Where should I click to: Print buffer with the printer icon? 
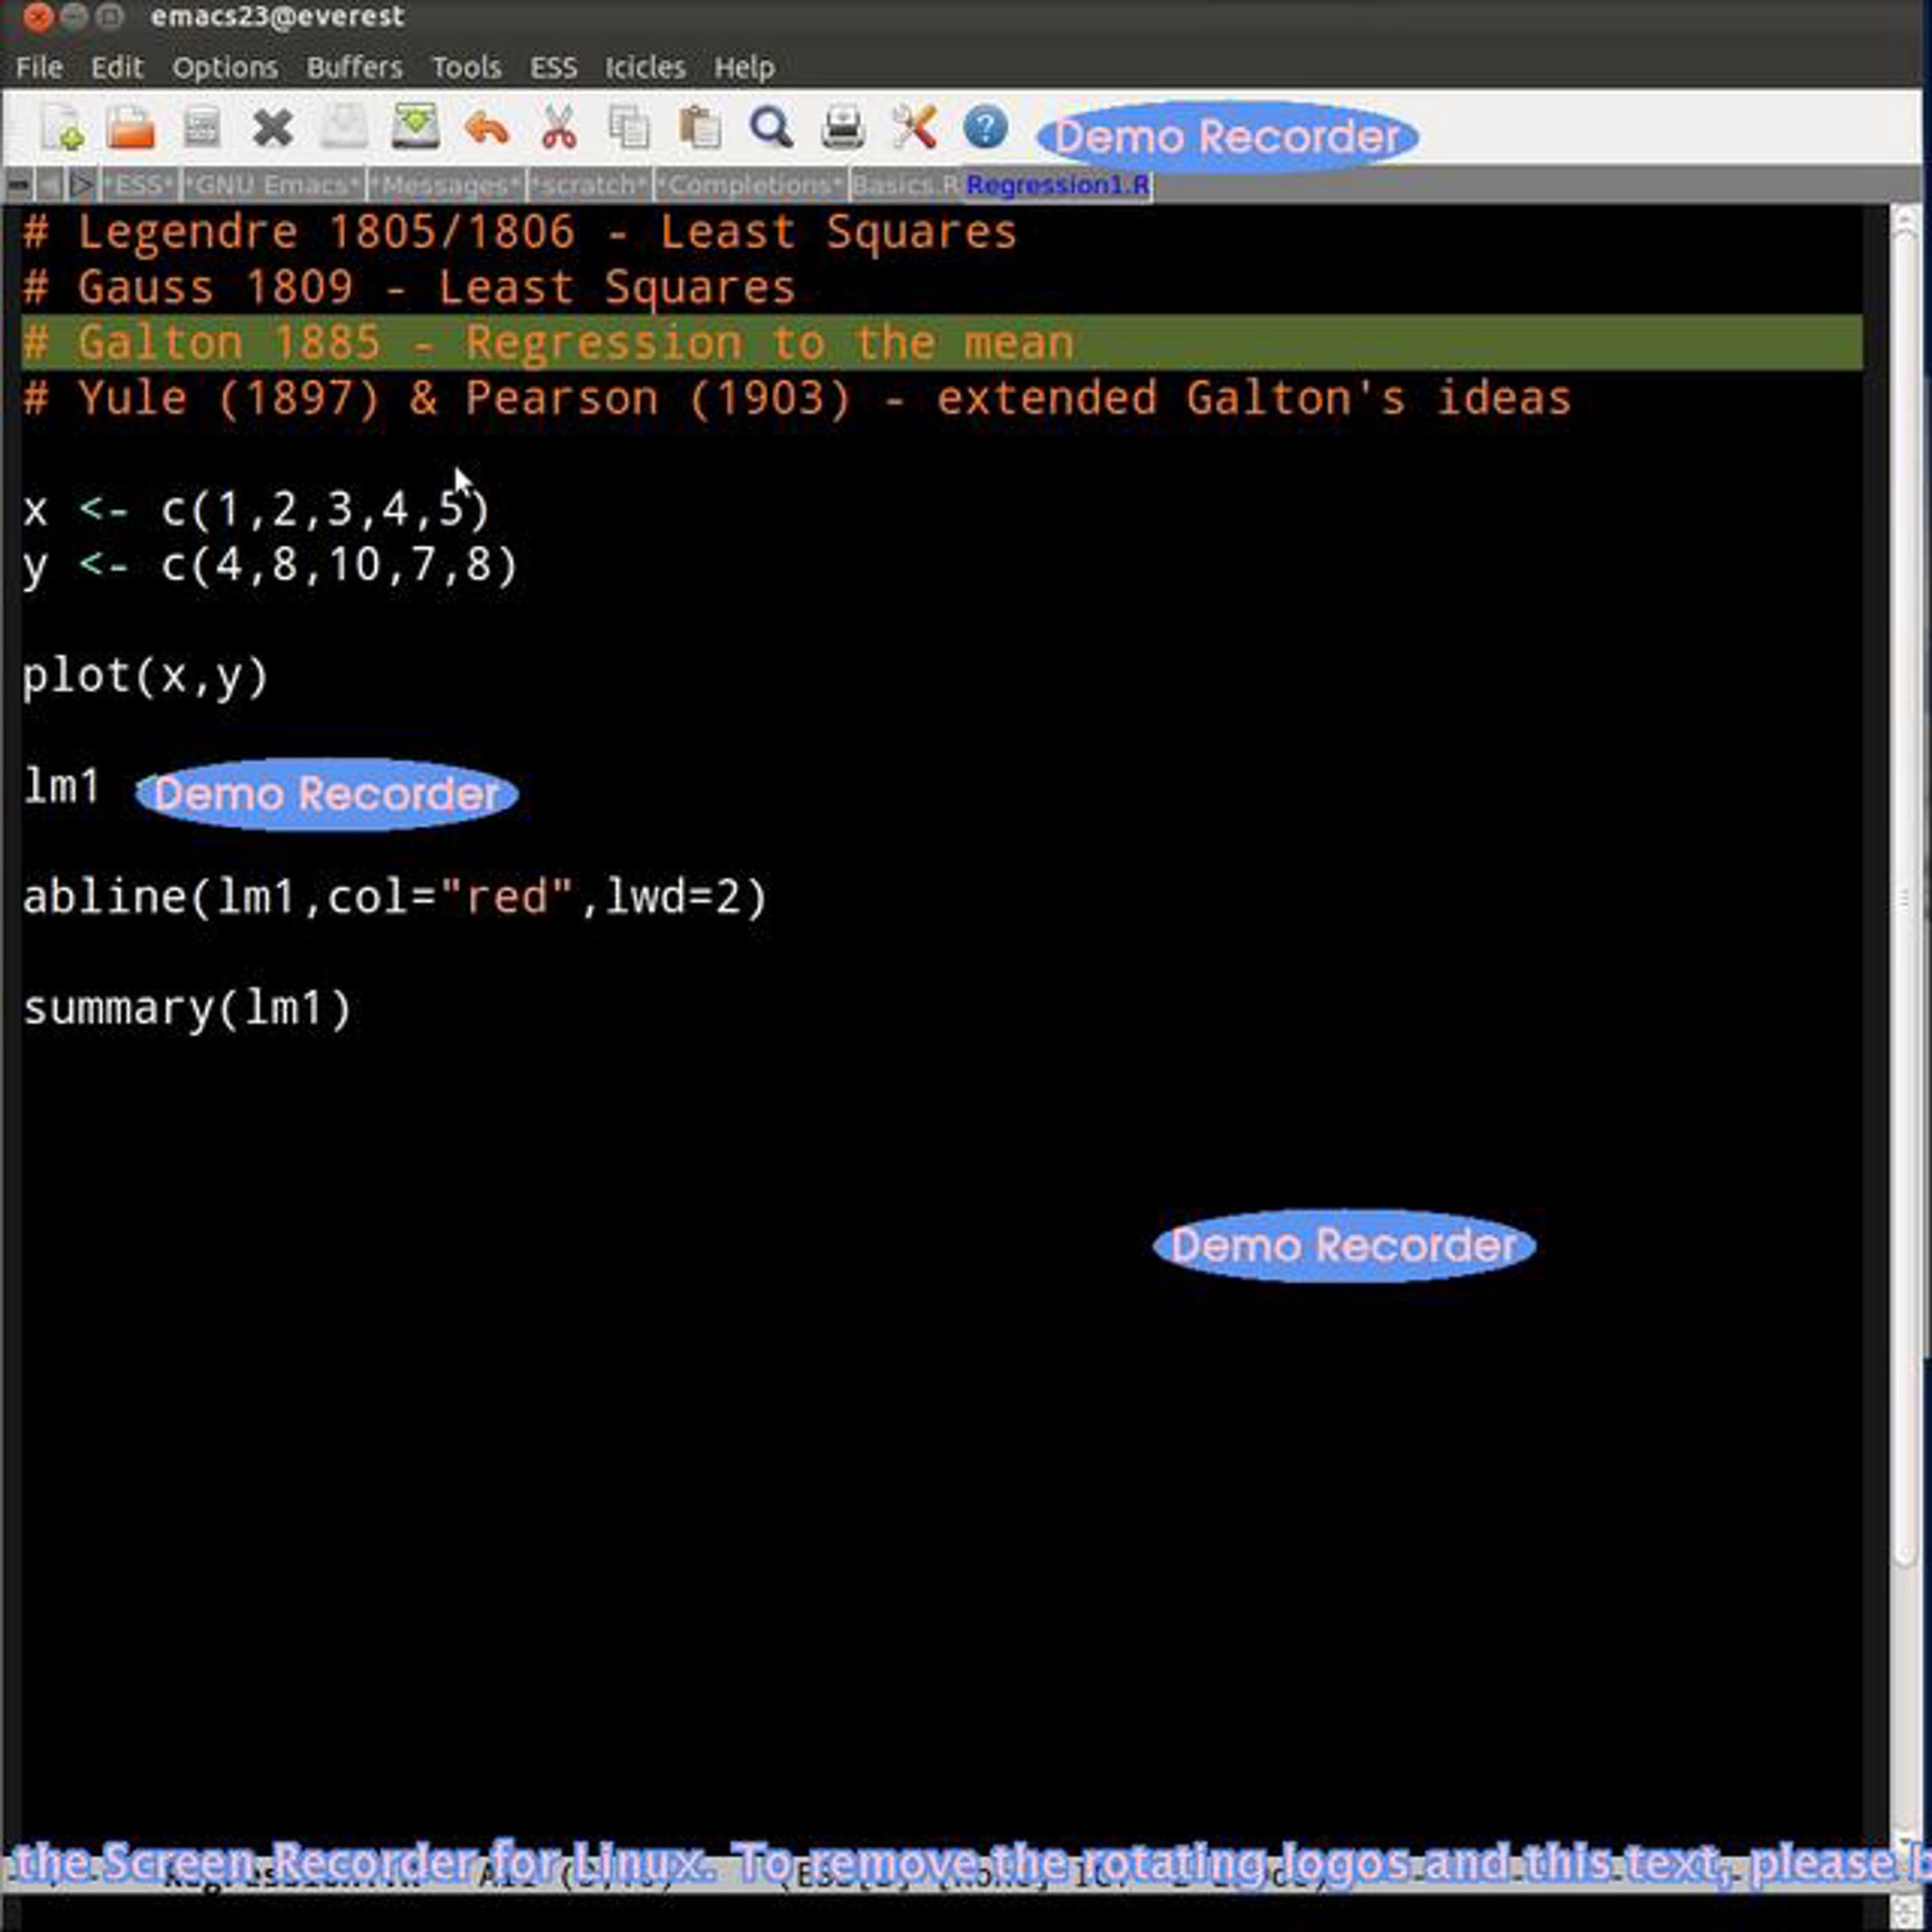[842, 129]
